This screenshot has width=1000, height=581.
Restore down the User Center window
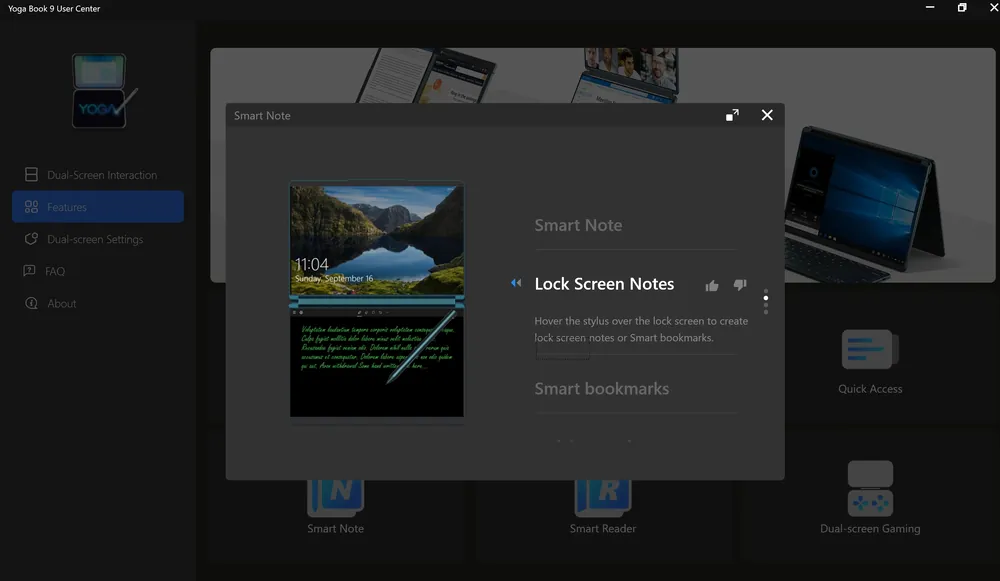(962, 8)
